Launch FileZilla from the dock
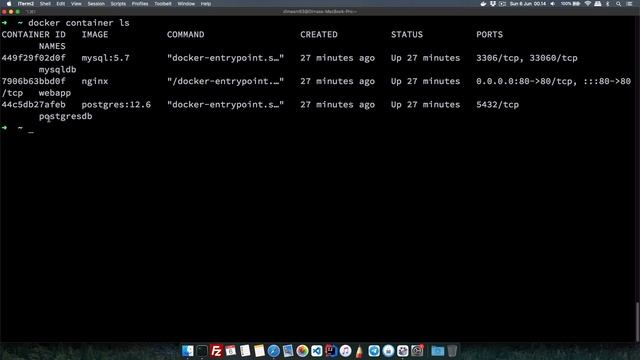 pyautogui.click(x=216, y=351)
